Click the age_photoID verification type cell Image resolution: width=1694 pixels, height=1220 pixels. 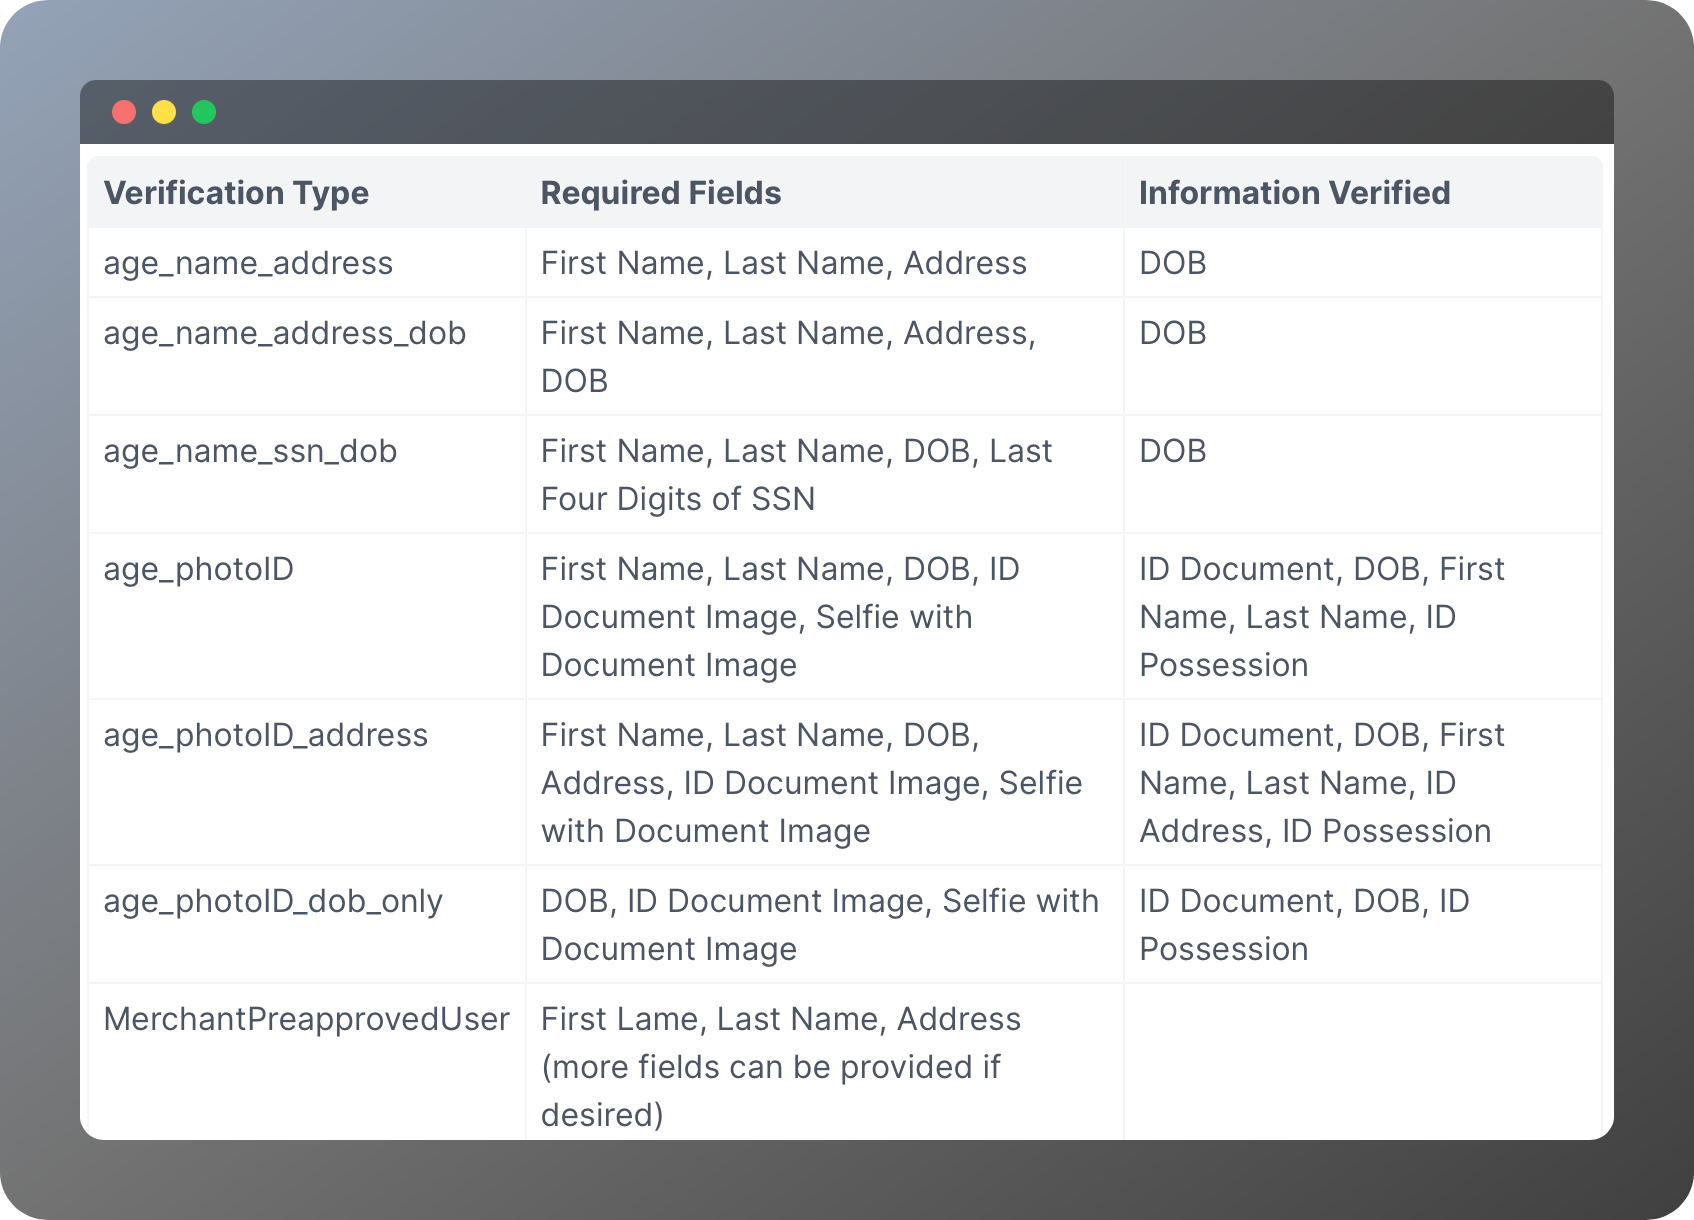307,617
